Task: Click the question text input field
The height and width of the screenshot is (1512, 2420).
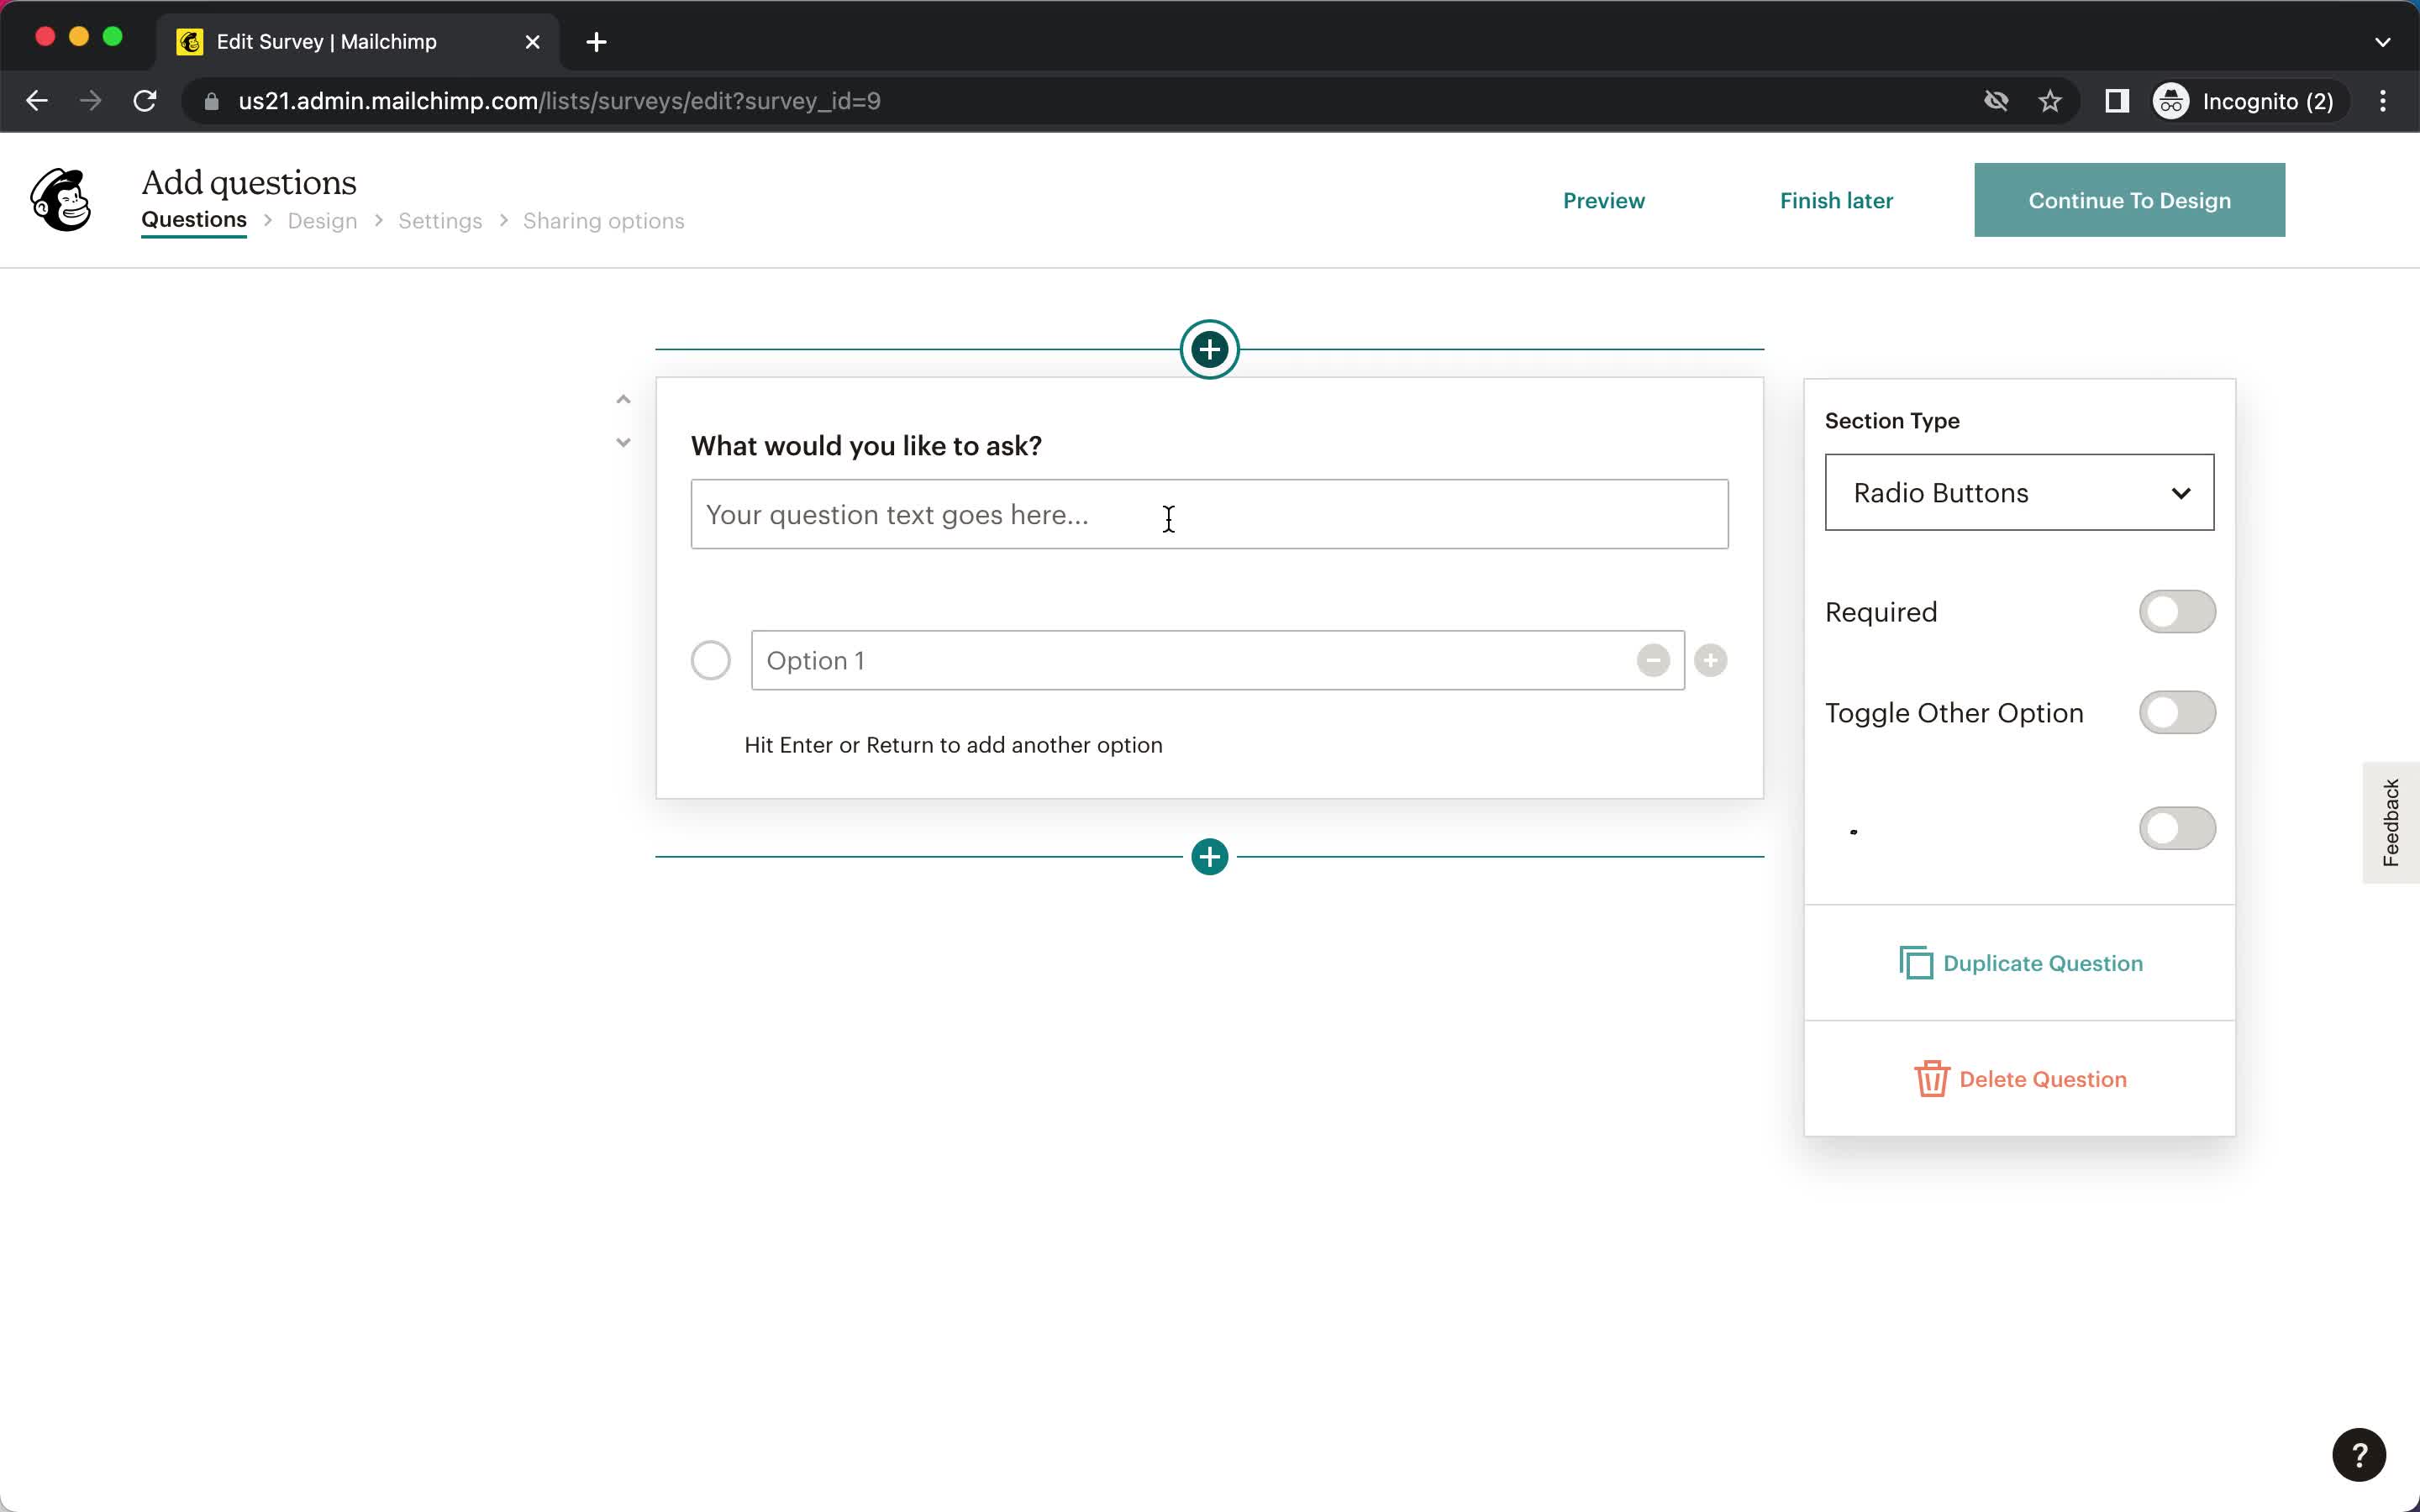Action: click(1209, 514)
